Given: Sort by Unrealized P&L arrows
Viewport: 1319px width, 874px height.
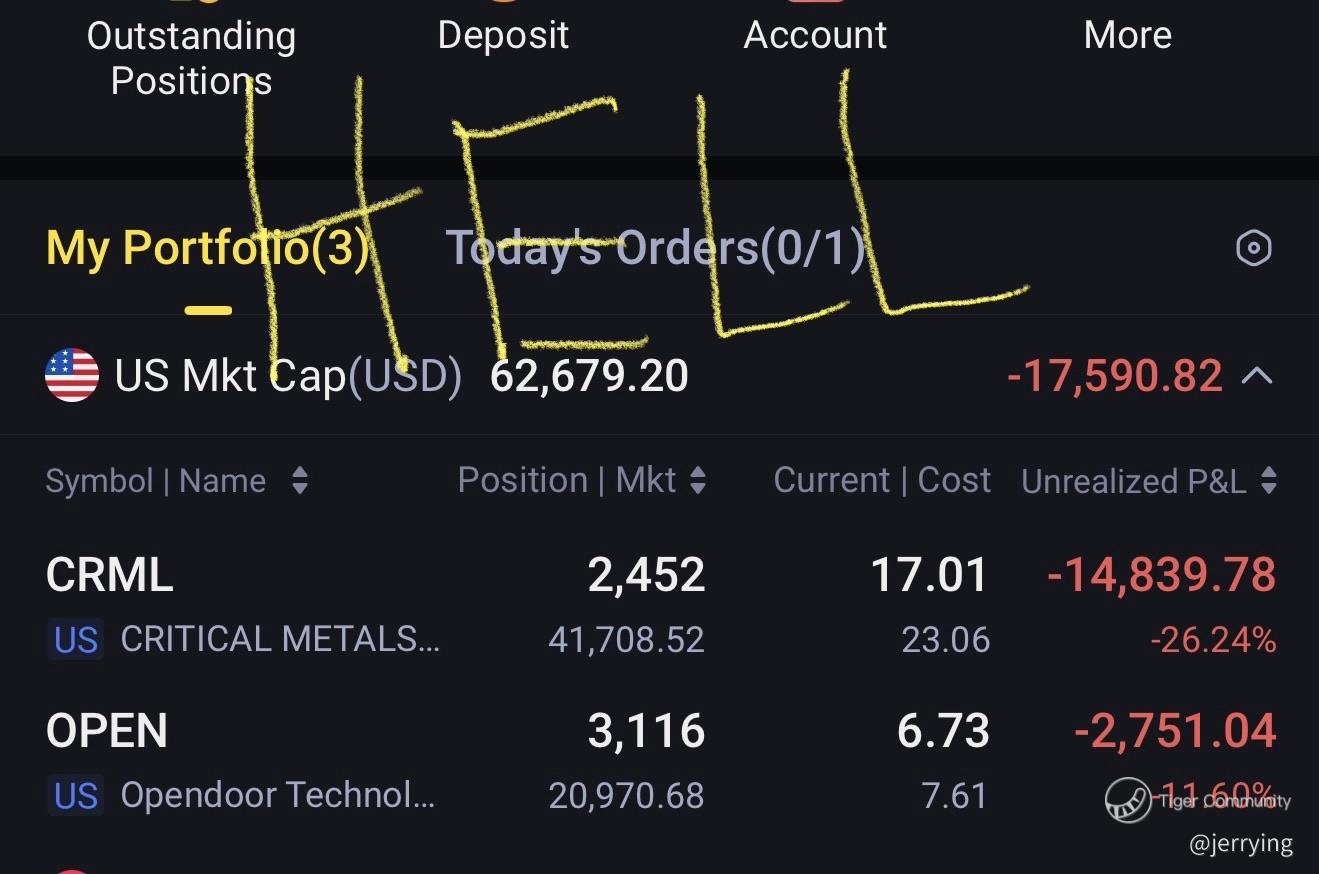Looking at the screenshot, I should pos(1269,481).
